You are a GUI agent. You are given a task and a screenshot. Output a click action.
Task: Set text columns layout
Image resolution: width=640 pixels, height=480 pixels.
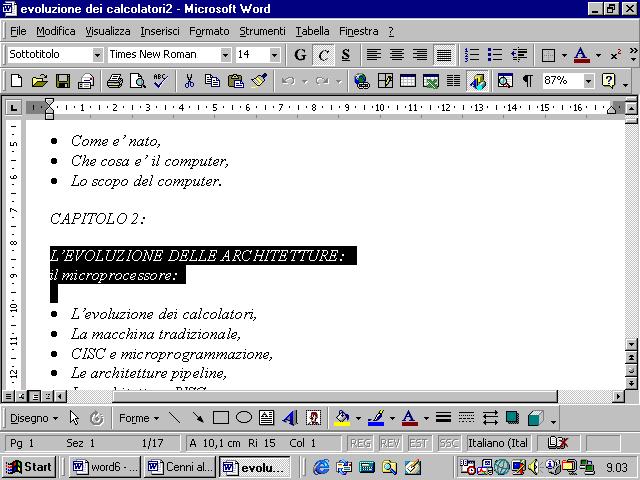(x=453, y=81)
